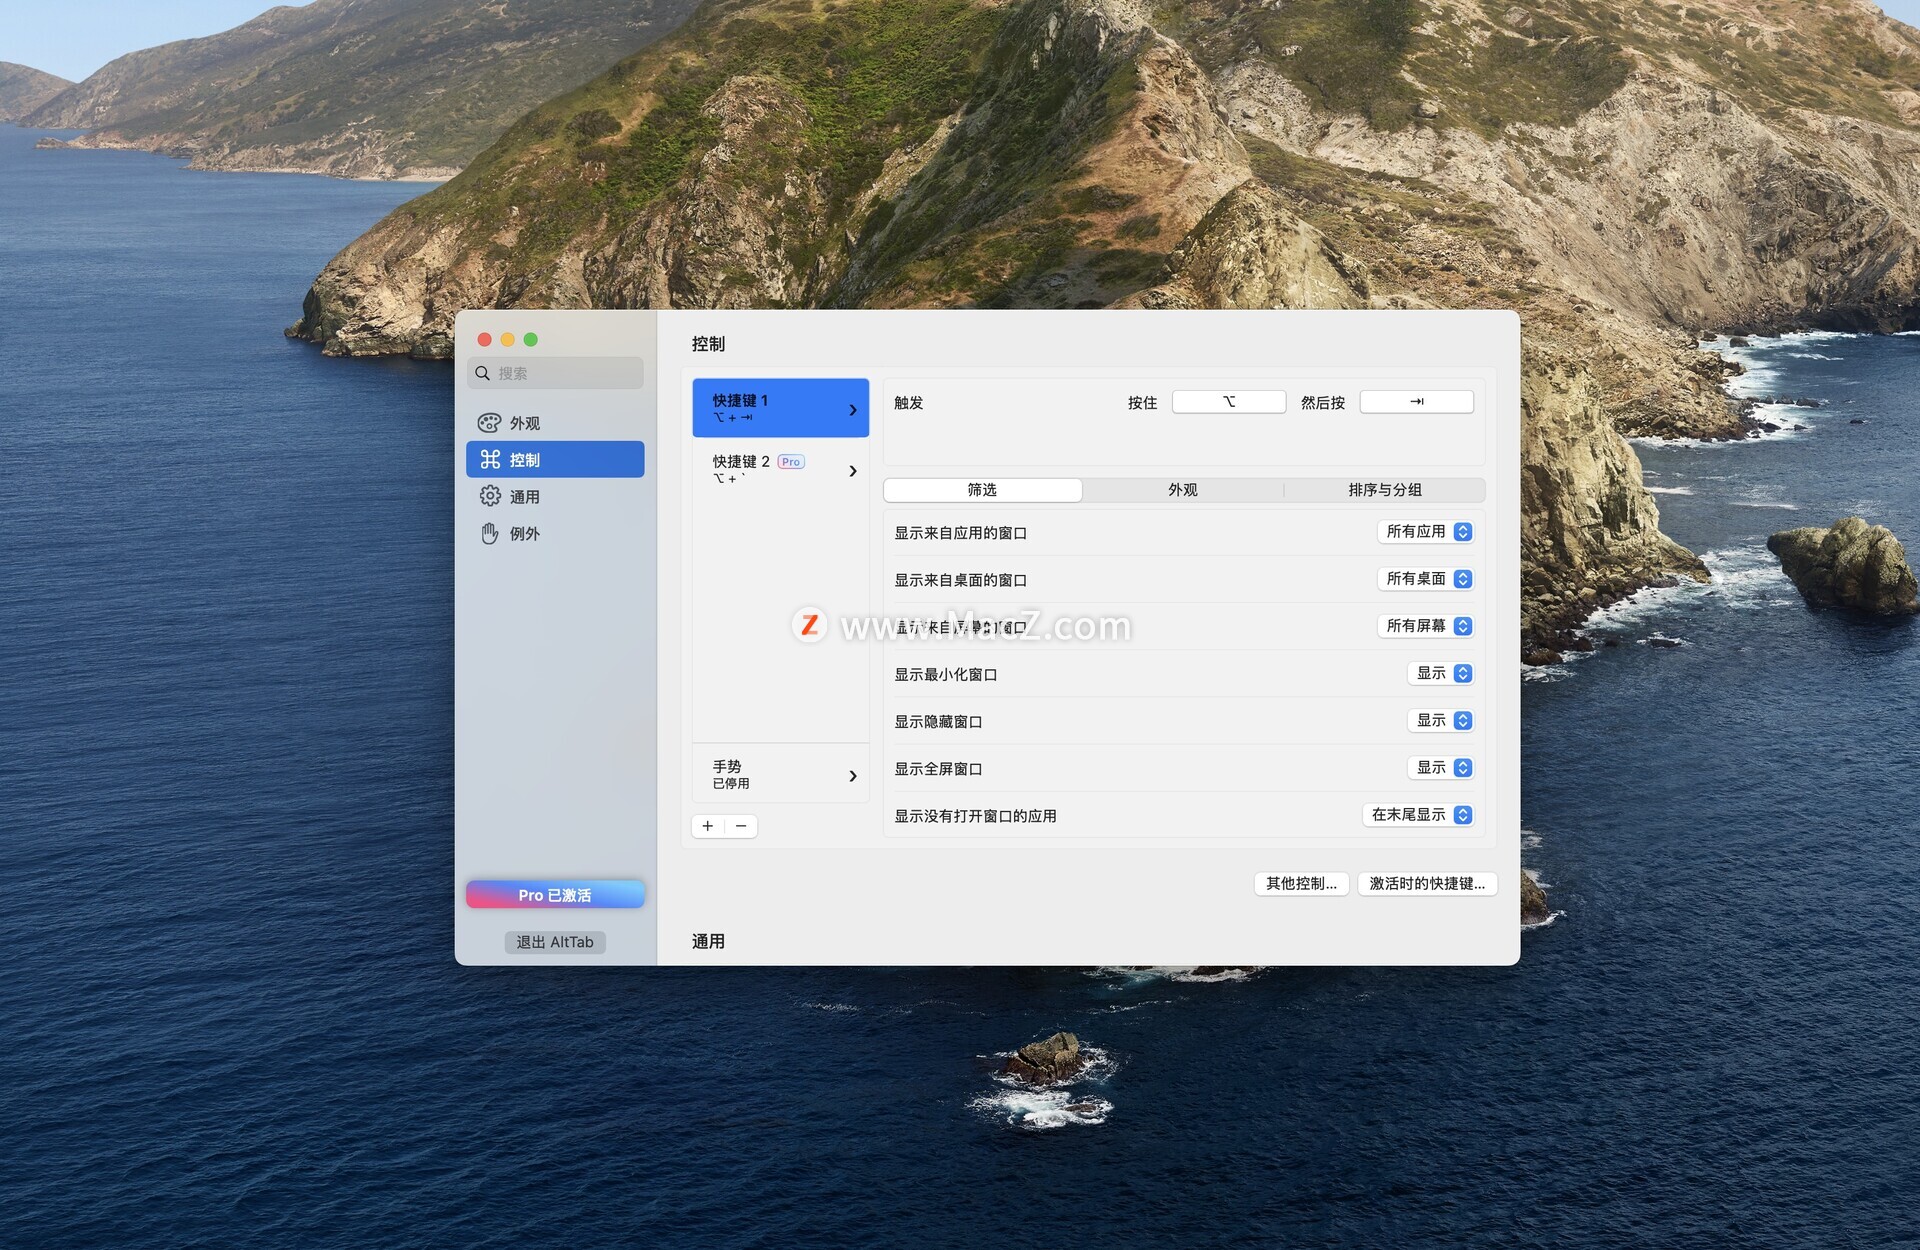Select the 快捷键 1 shortcut entry

click(780, 408)
